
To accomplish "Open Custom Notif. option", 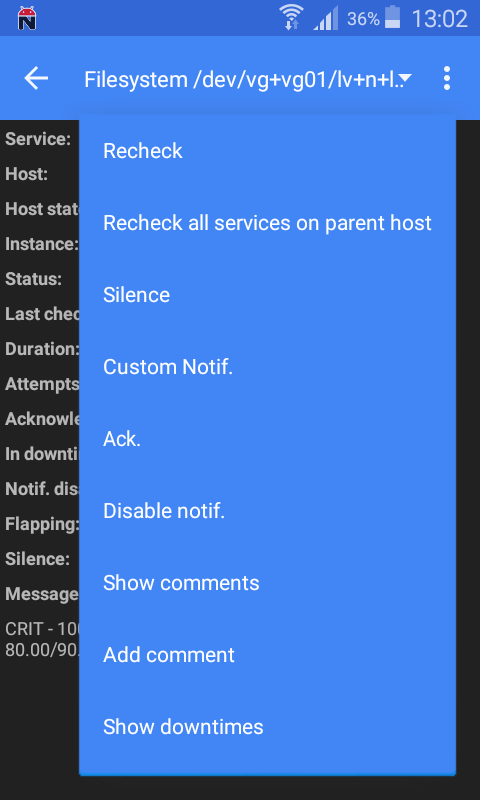I will point(267,367).
